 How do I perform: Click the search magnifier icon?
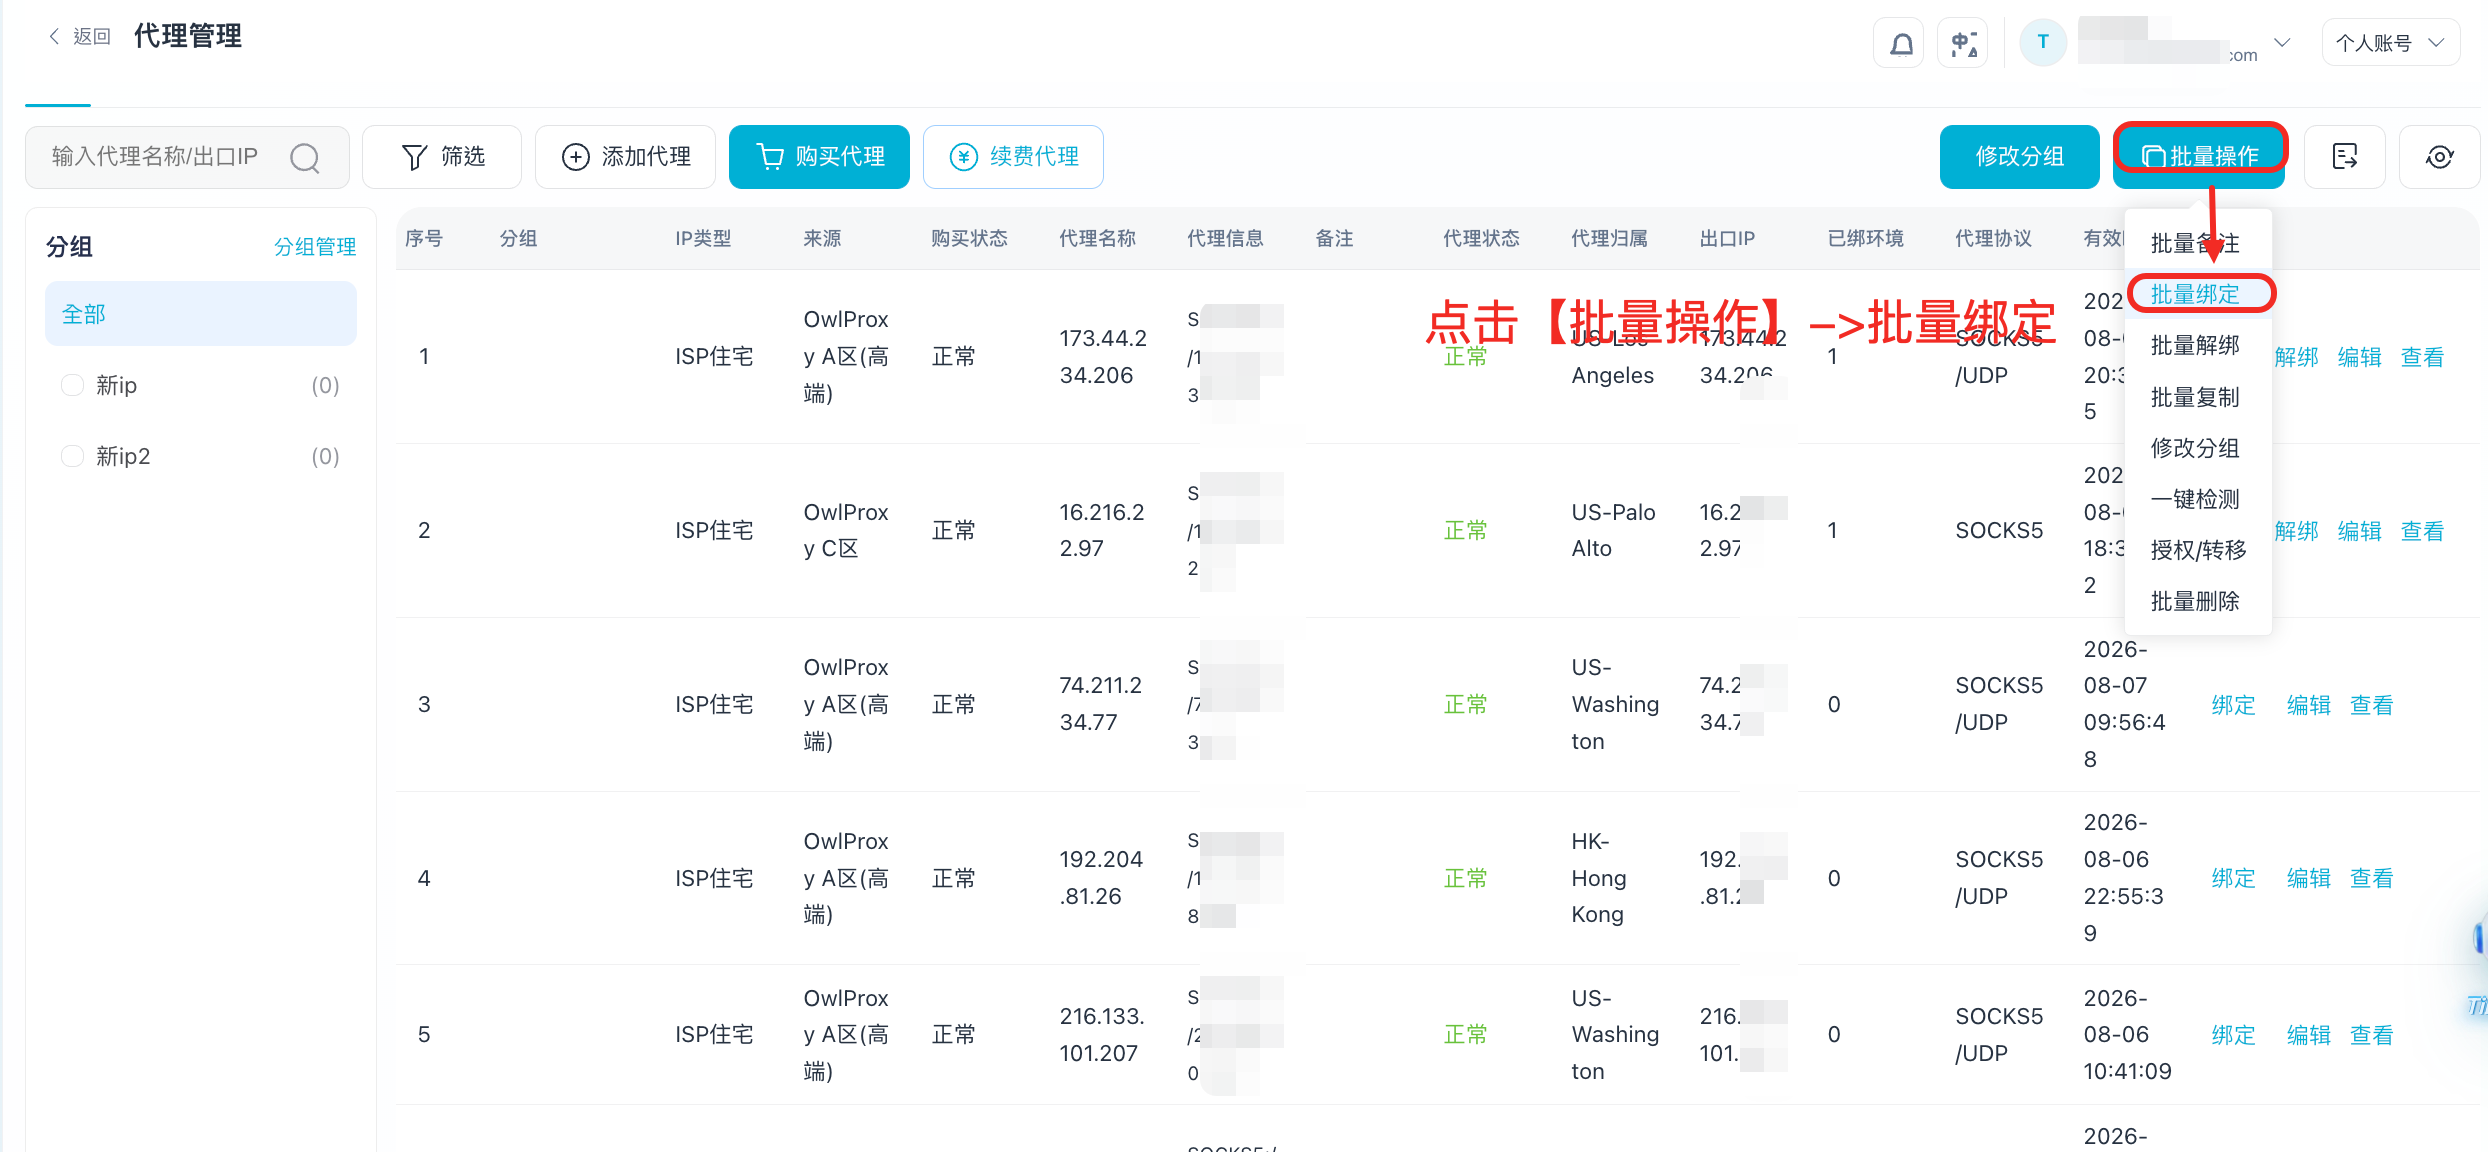click(305, 157)
